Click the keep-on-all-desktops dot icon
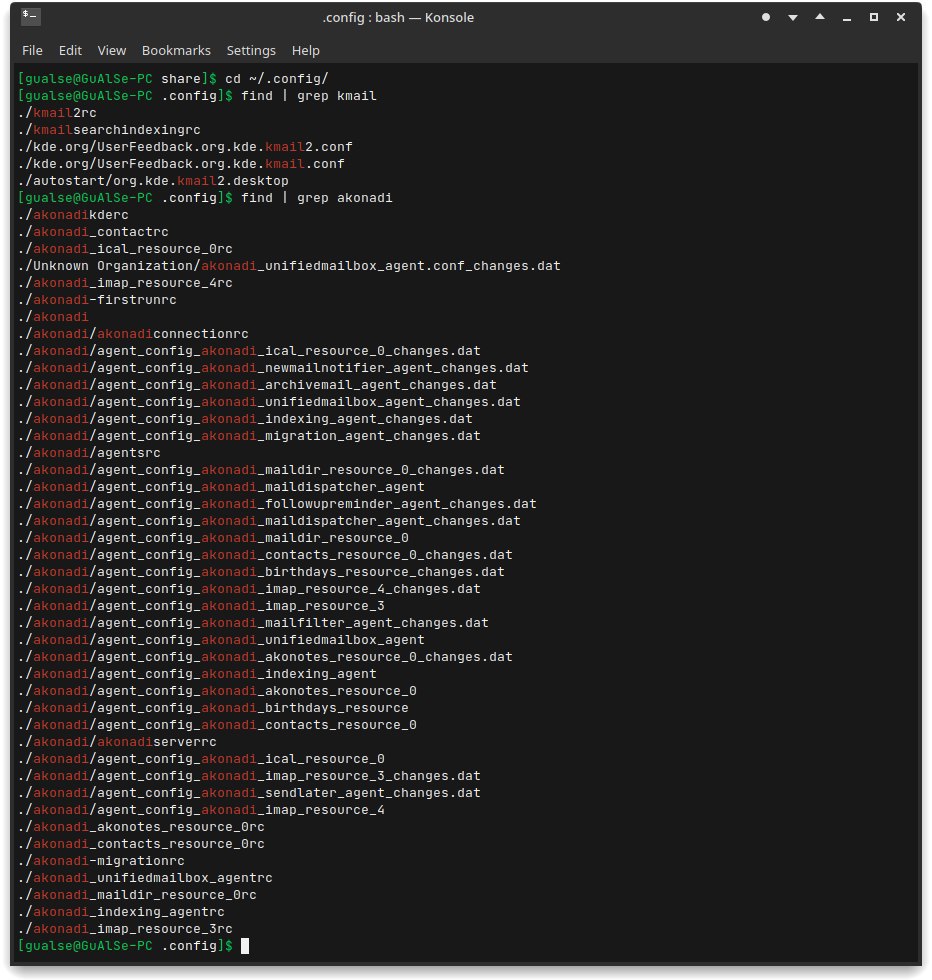The height and width of the screenshot is (980, 932). (x=766, y=18)
